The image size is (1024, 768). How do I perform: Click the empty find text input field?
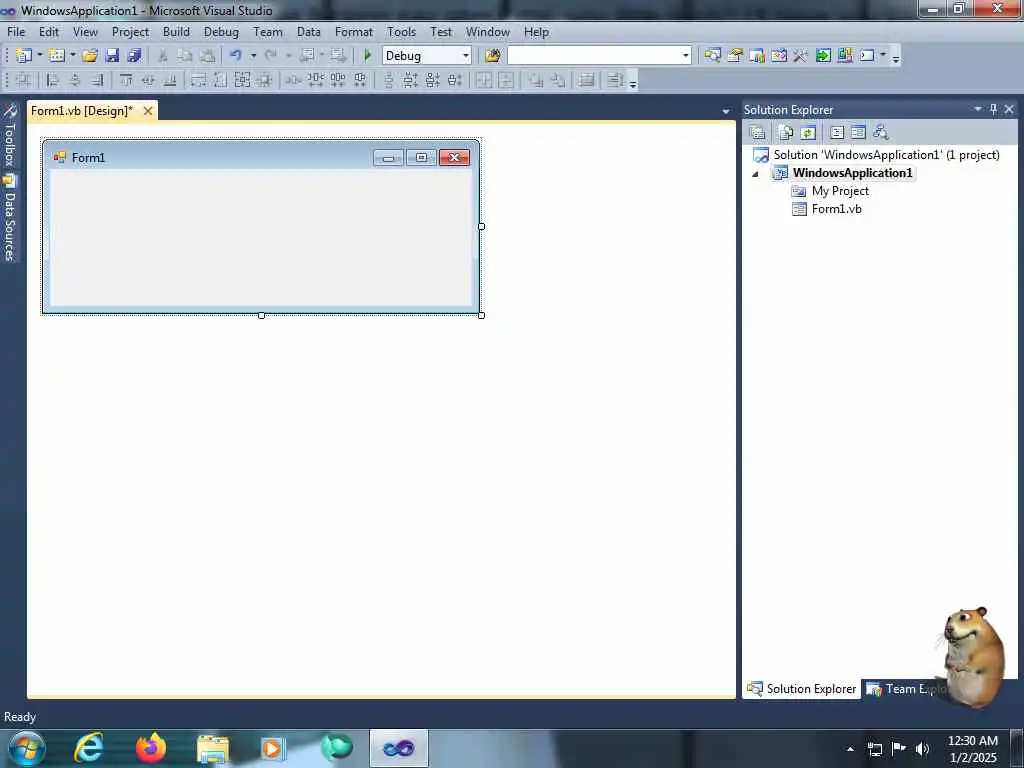coord(594,56)
